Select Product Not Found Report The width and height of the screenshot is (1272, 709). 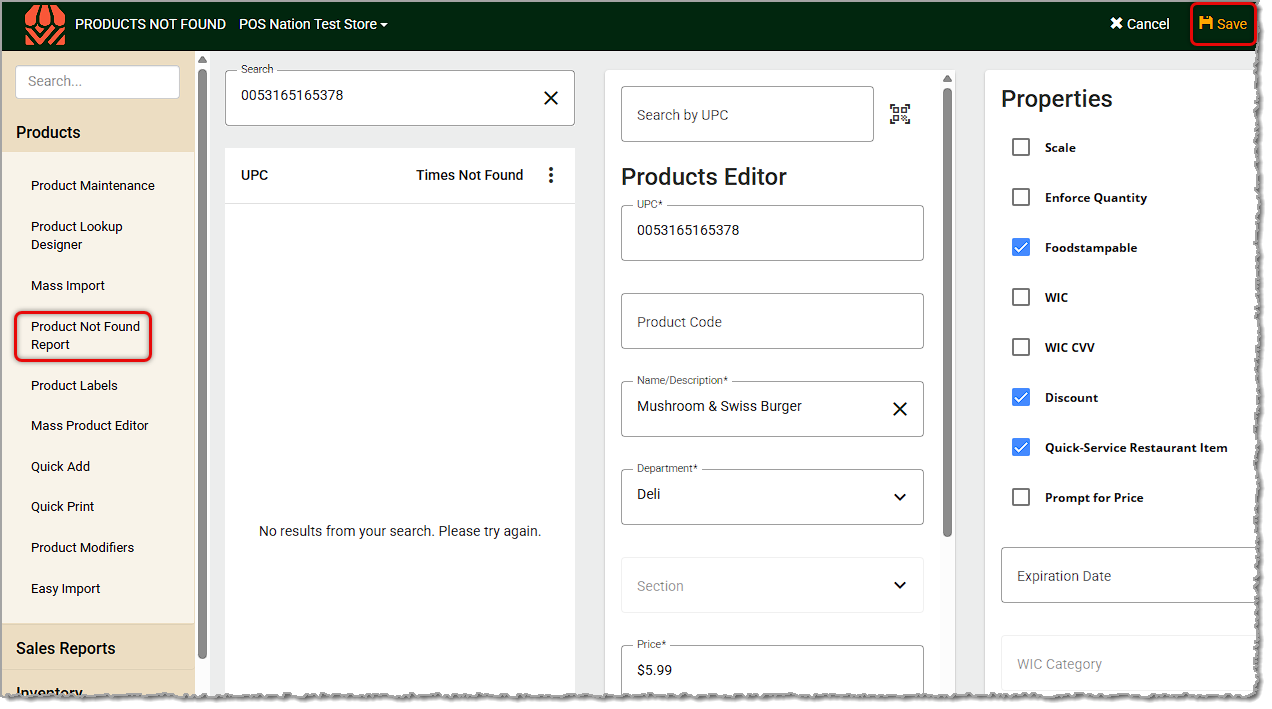coord(85,335)
